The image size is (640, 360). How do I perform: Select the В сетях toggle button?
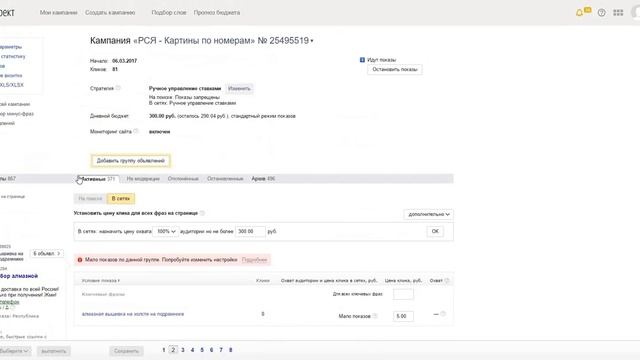tap(121, 198)
